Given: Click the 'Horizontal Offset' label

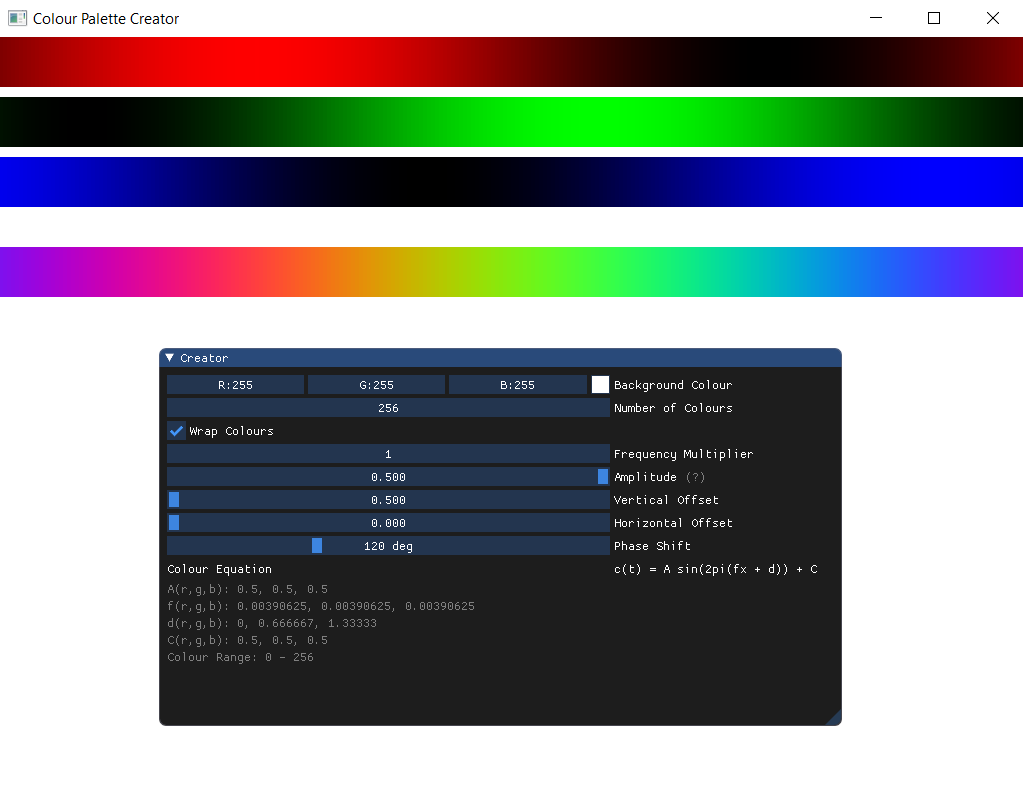Looking at the screenshot, I should [673, 523].
